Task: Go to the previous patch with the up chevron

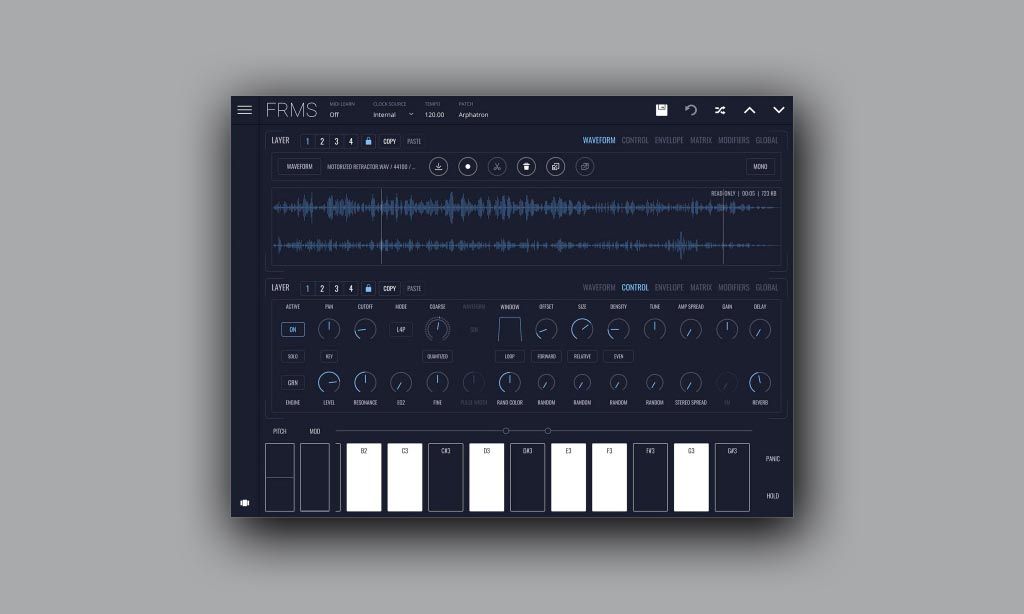Action: click(x=749, y=110)
